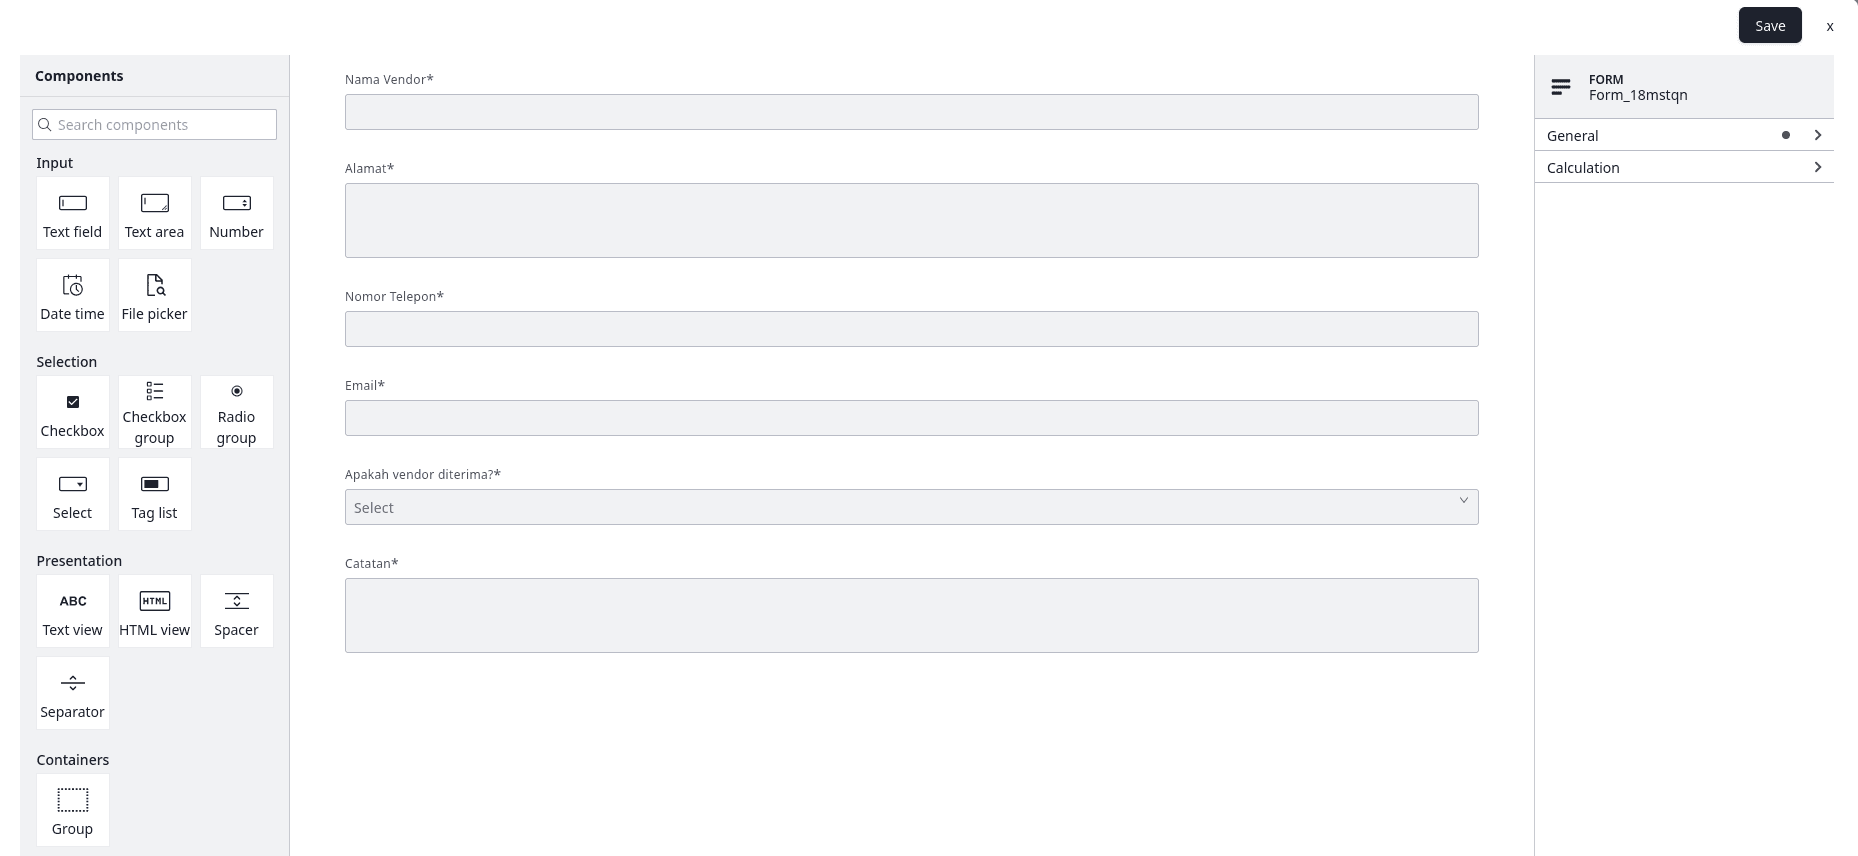Image resolution: width=1858 pixels, height=856 pixels.
Task: Click the Checkbox component in palette
Action: click(x=73, y=413)
